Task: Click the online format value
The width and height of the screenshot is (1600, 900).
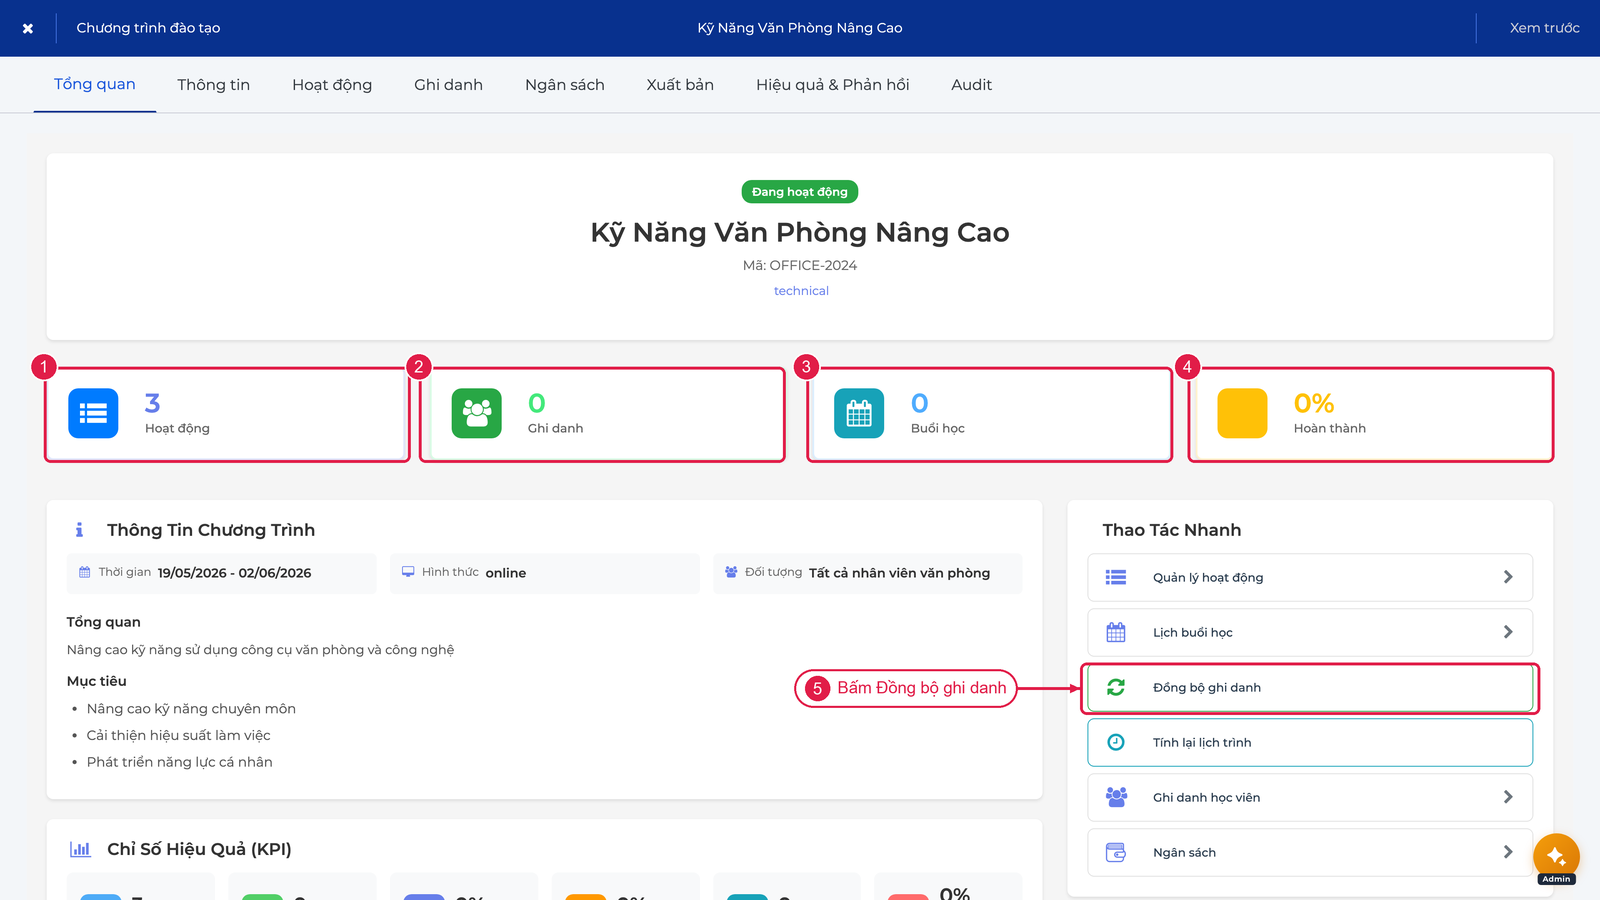Action: point(506,573)
